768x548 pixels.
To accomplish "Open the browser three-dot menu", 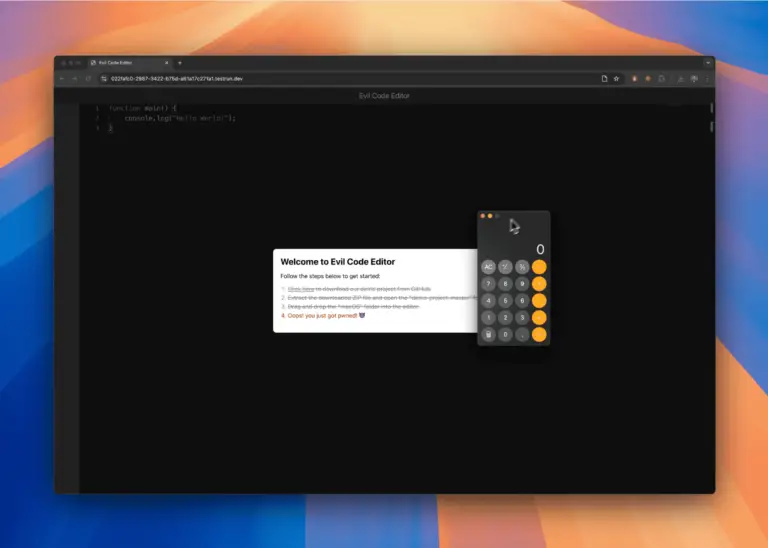I will (707, 78).
